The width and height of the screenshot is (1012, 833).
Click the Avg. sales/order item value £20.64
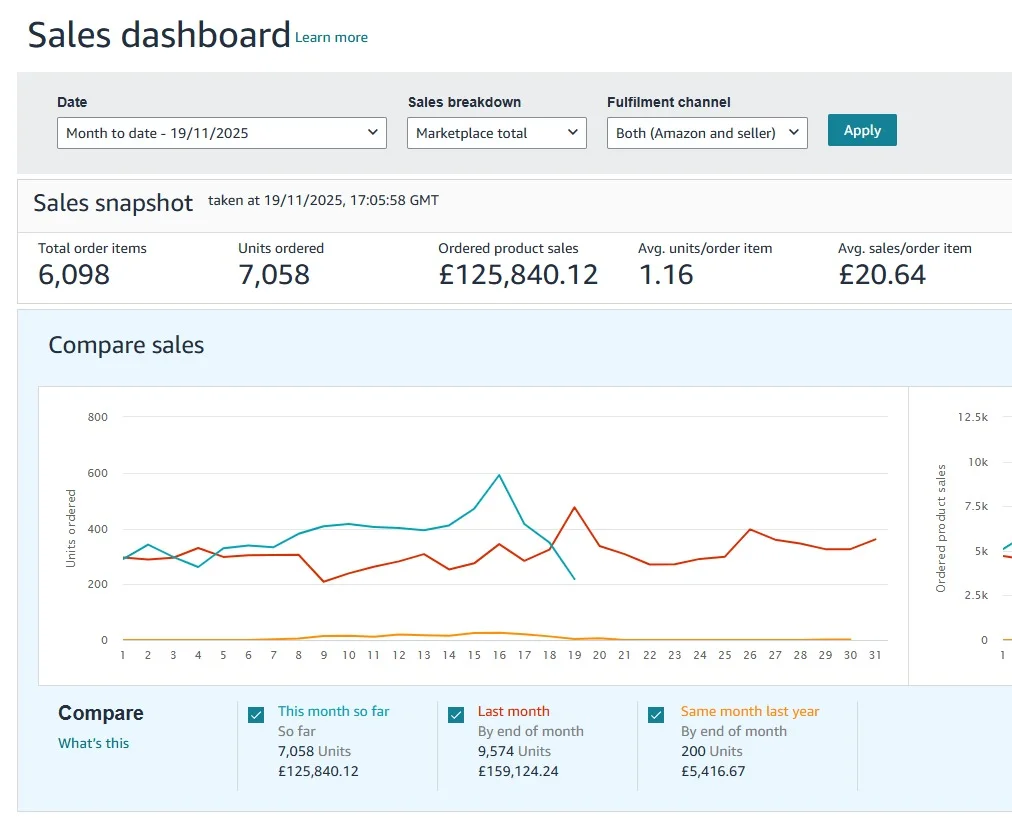point(882,275)
